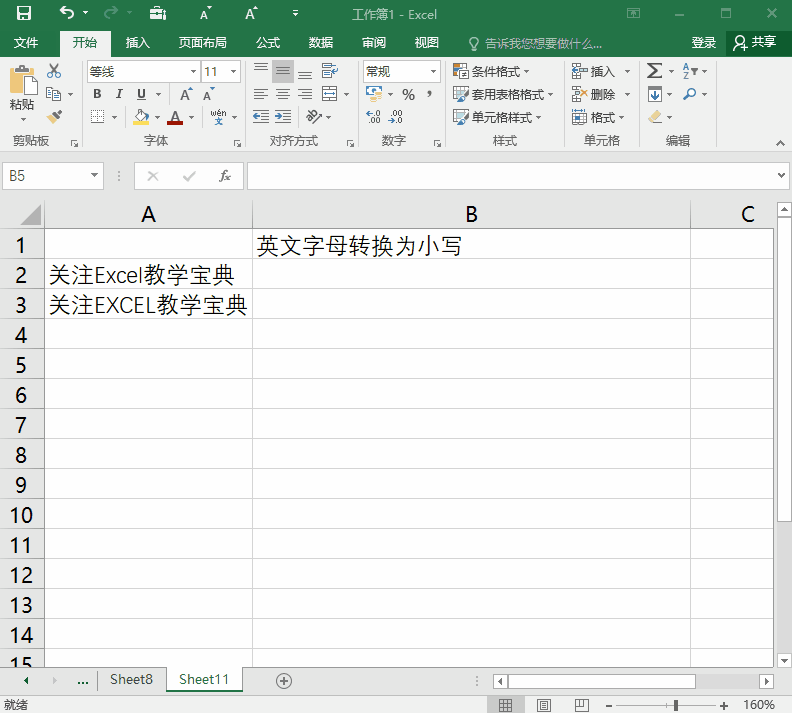Click the Insert Function fx icon
This screenshot has height=713, width=792.
coord(225,176)
